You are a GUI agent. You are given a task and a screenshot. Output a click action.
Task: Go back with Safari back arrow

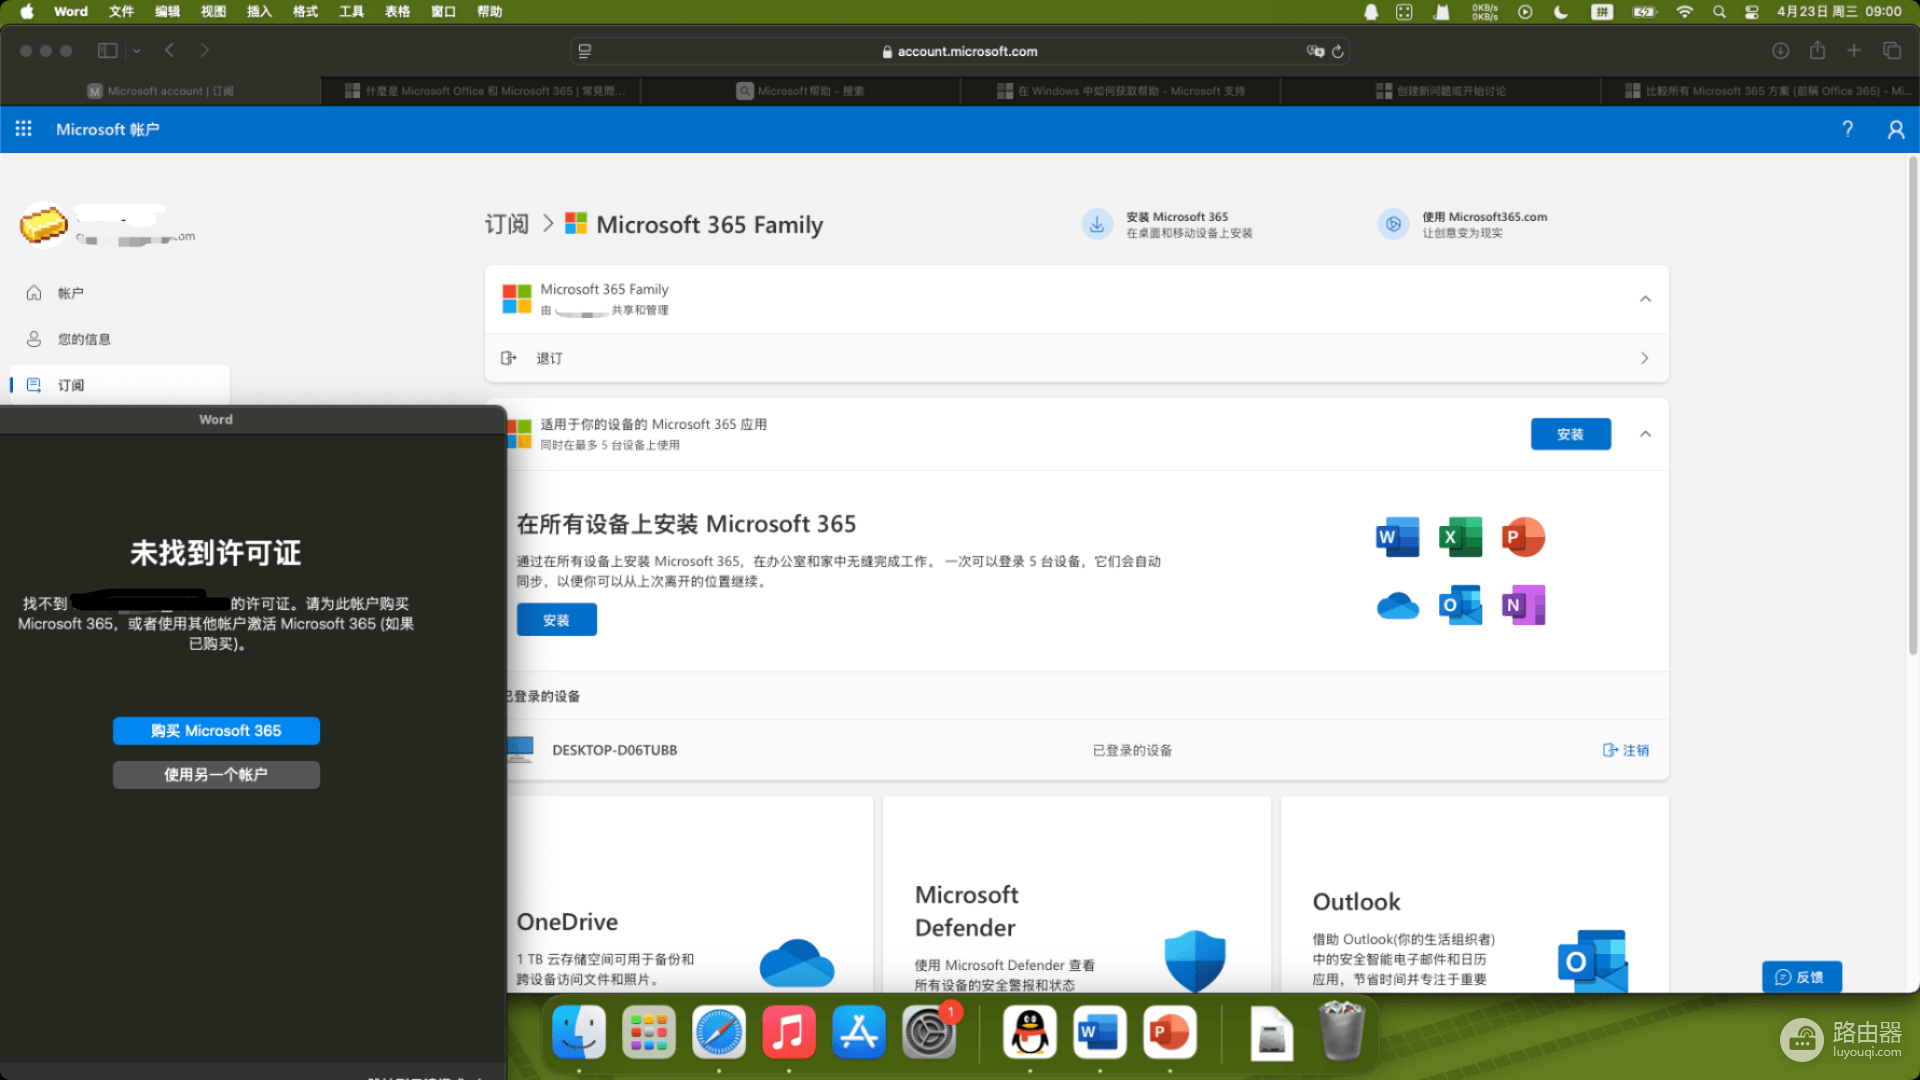tap(170, 50)
